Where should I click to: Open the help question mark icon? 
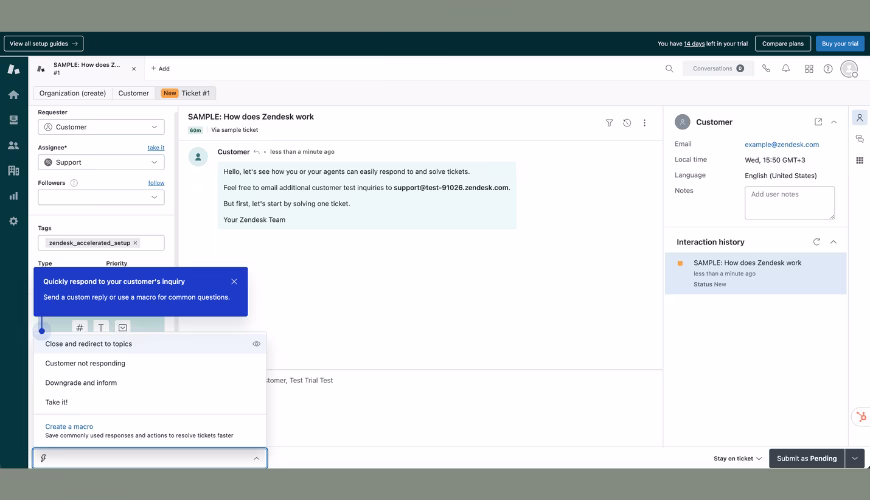point(828,69)
